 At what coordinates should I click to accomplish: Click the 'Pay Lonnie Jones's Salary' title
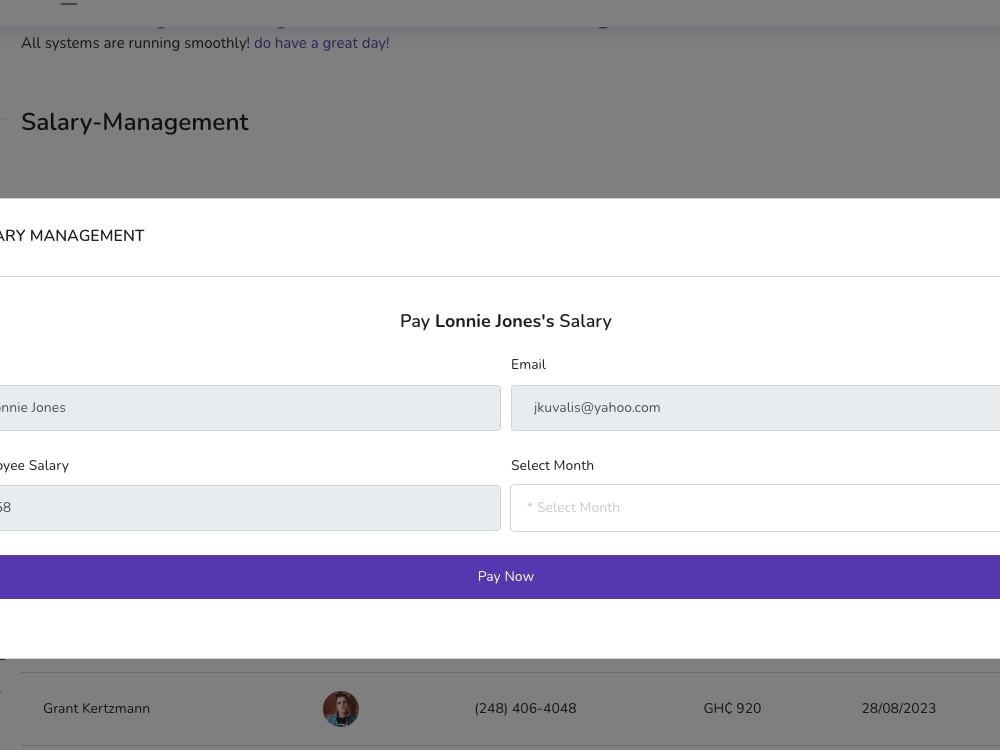coord(506,321)
